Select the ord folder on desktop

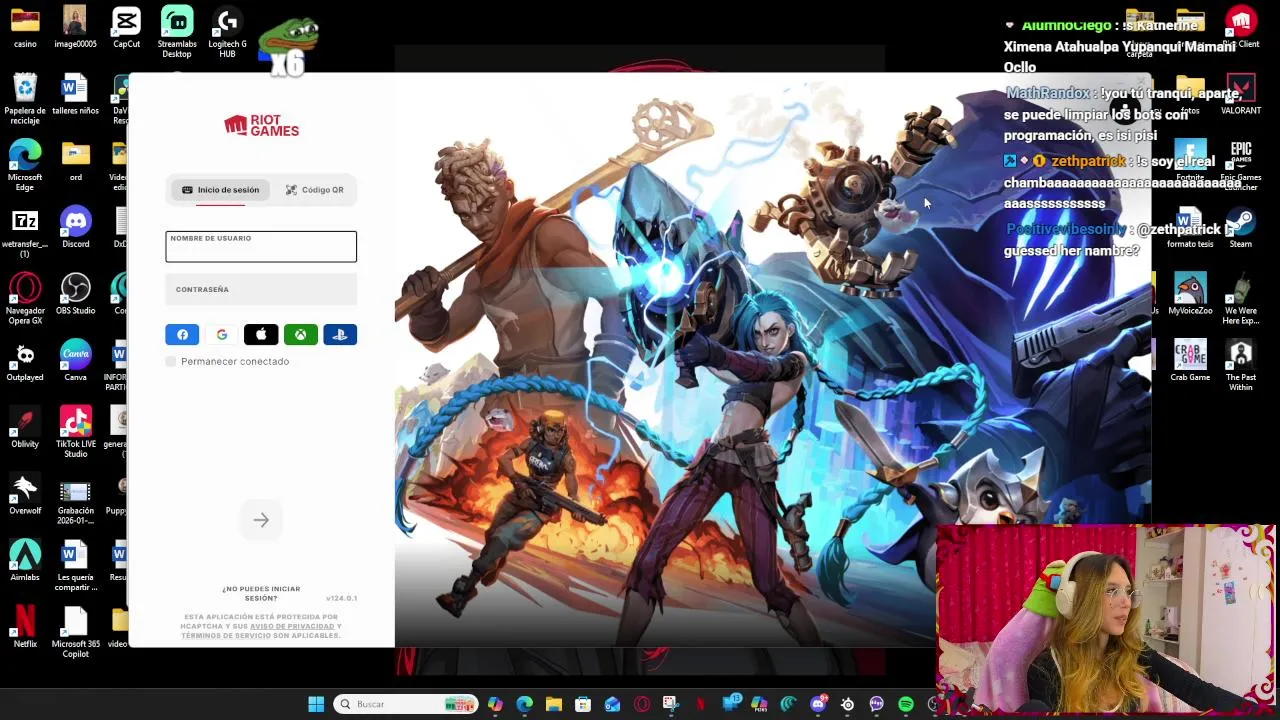76,160
